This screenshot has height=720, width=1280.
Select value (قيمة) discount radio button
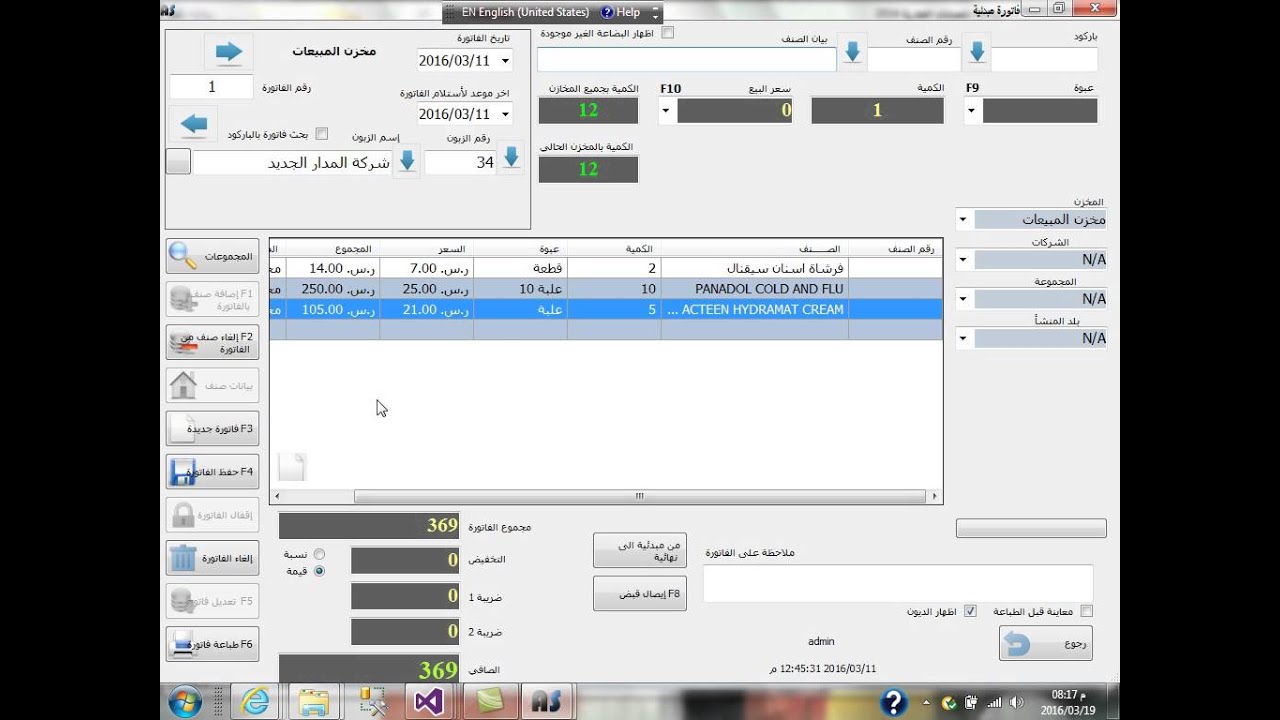tap(319, 571)
